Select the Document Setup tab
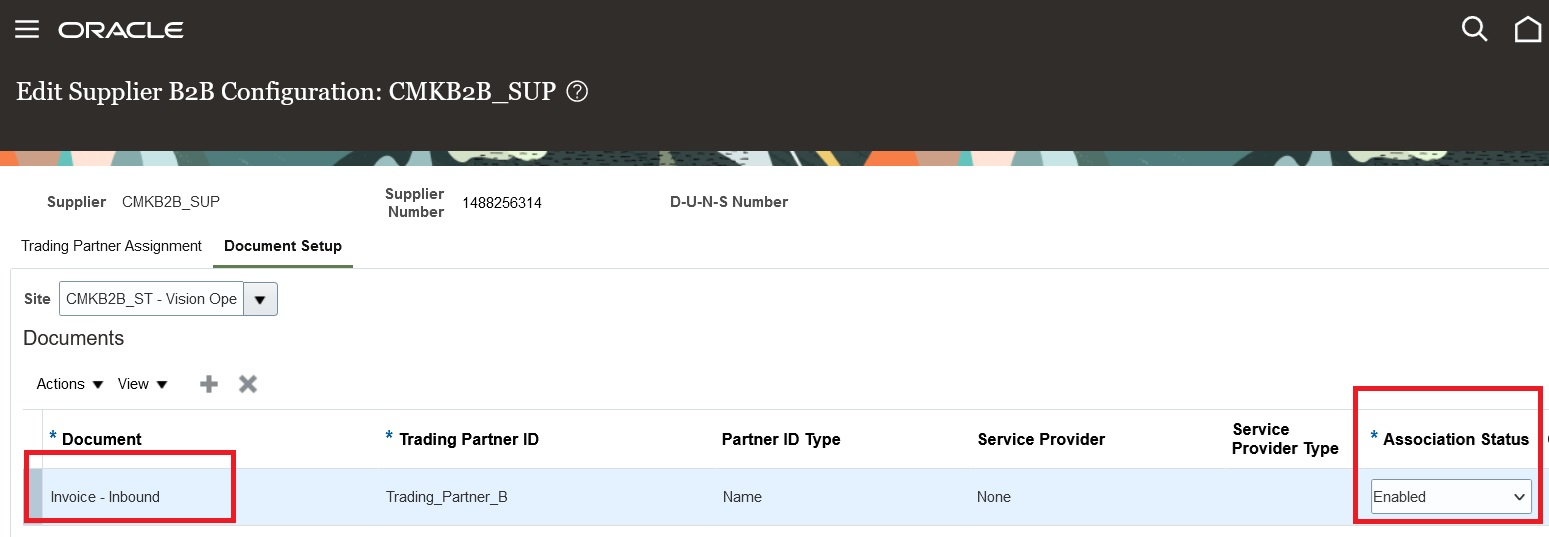 tap(283, 246)
